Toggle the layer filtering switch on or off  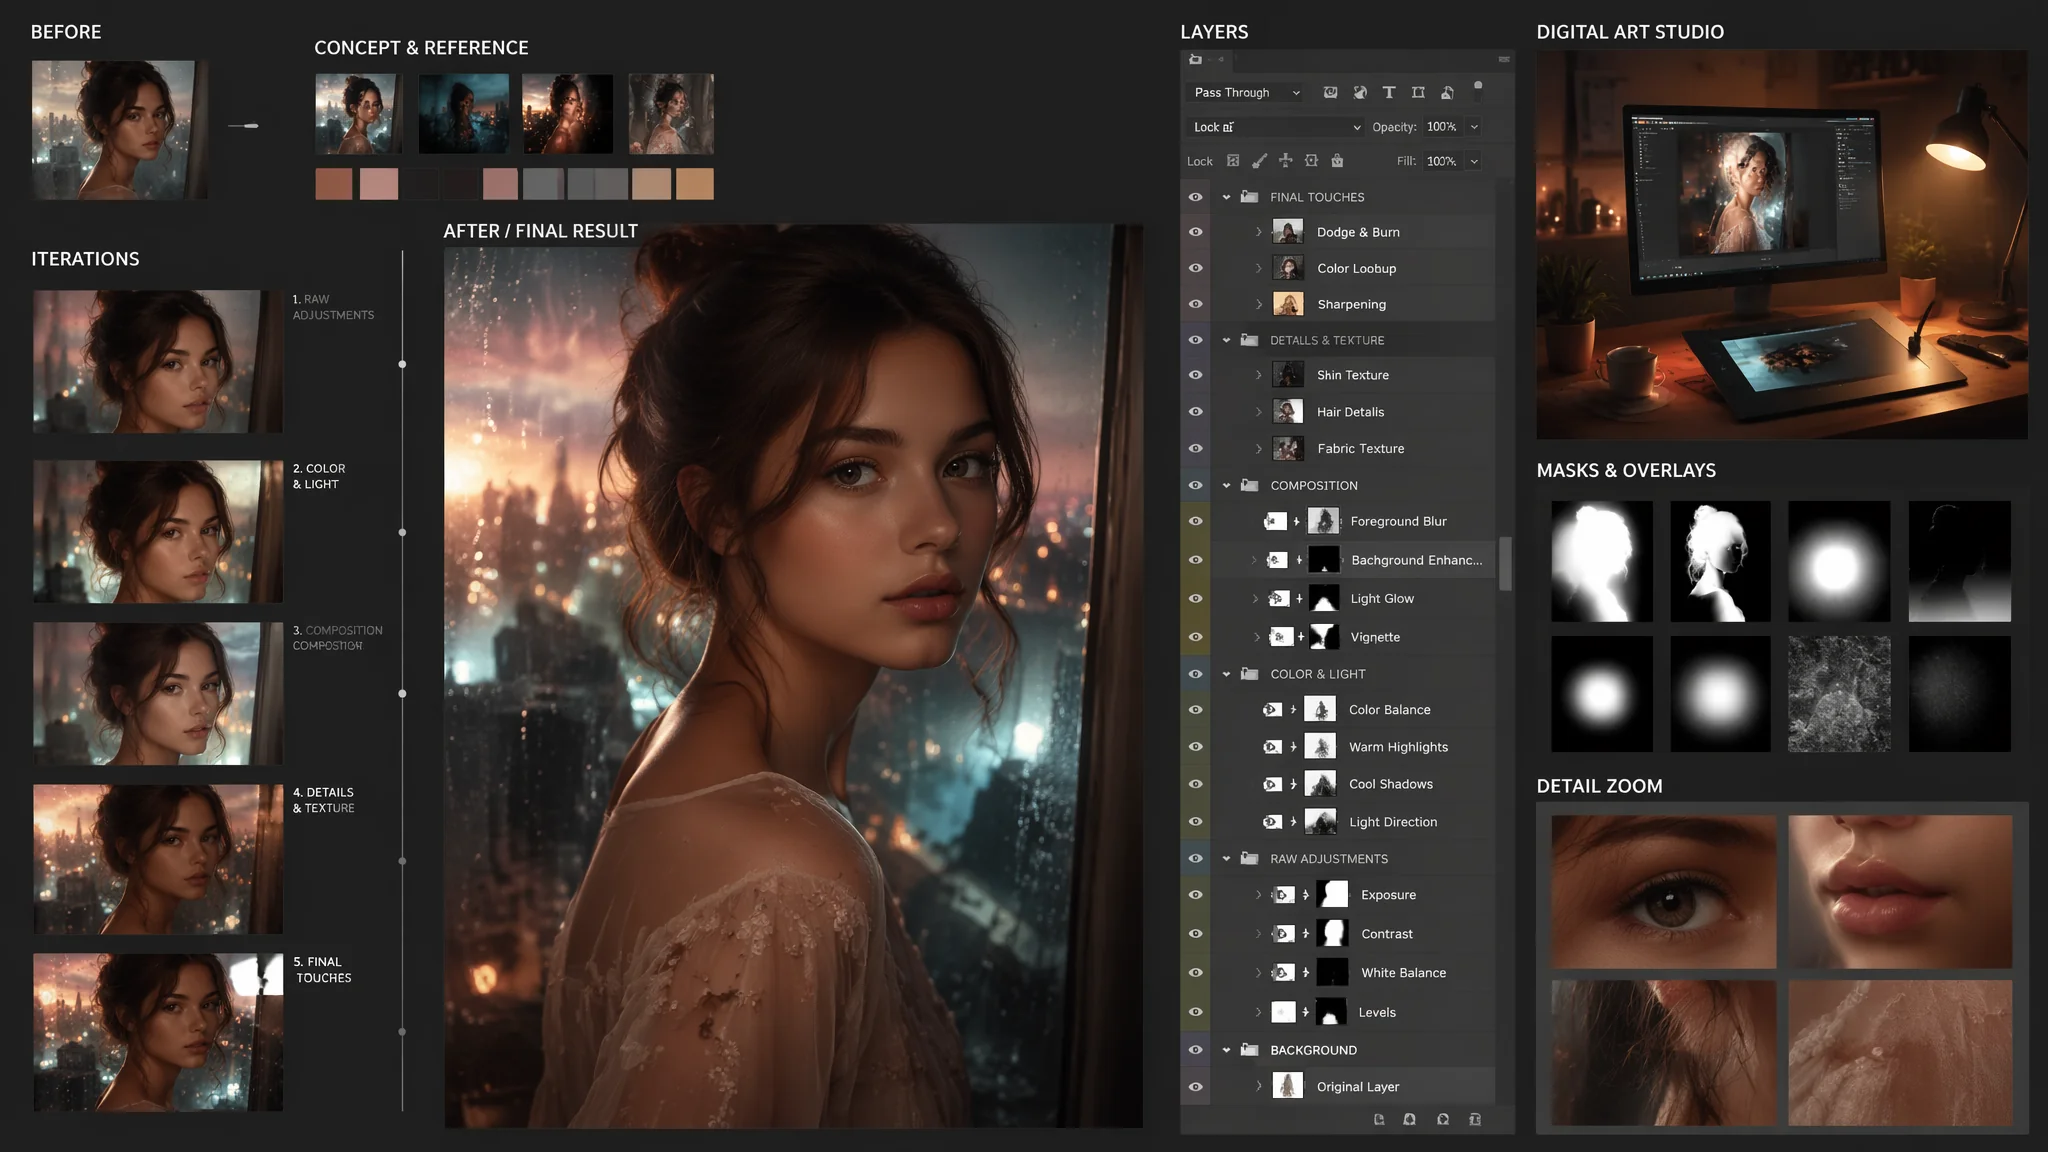click(1478, 90)
